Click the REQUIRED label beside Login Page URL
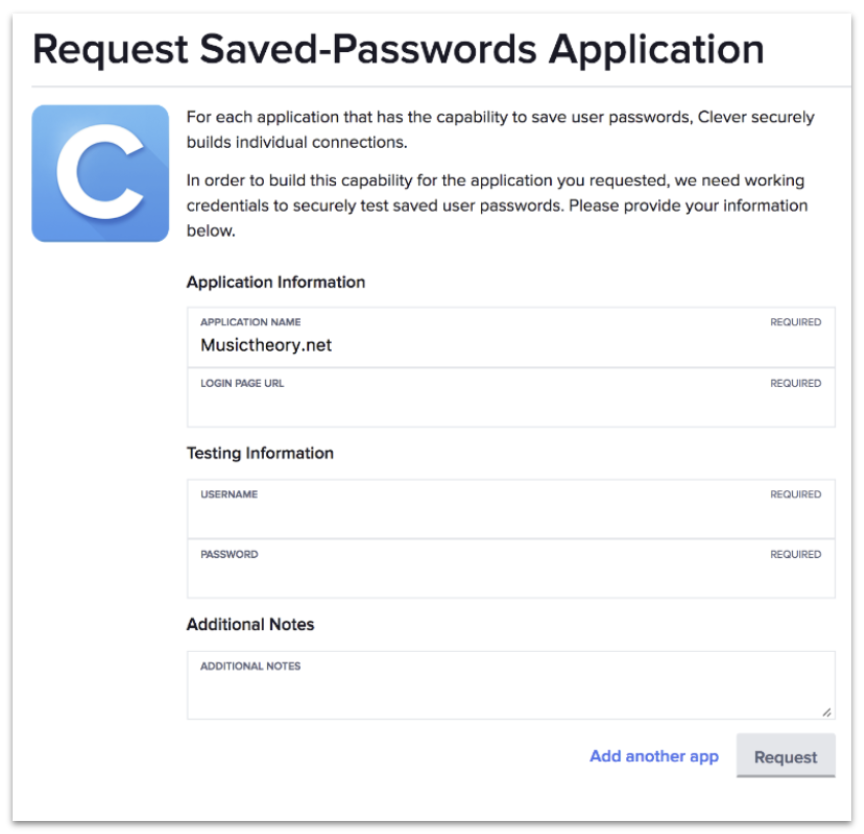The image size is (864, 834). pos(796,382)
